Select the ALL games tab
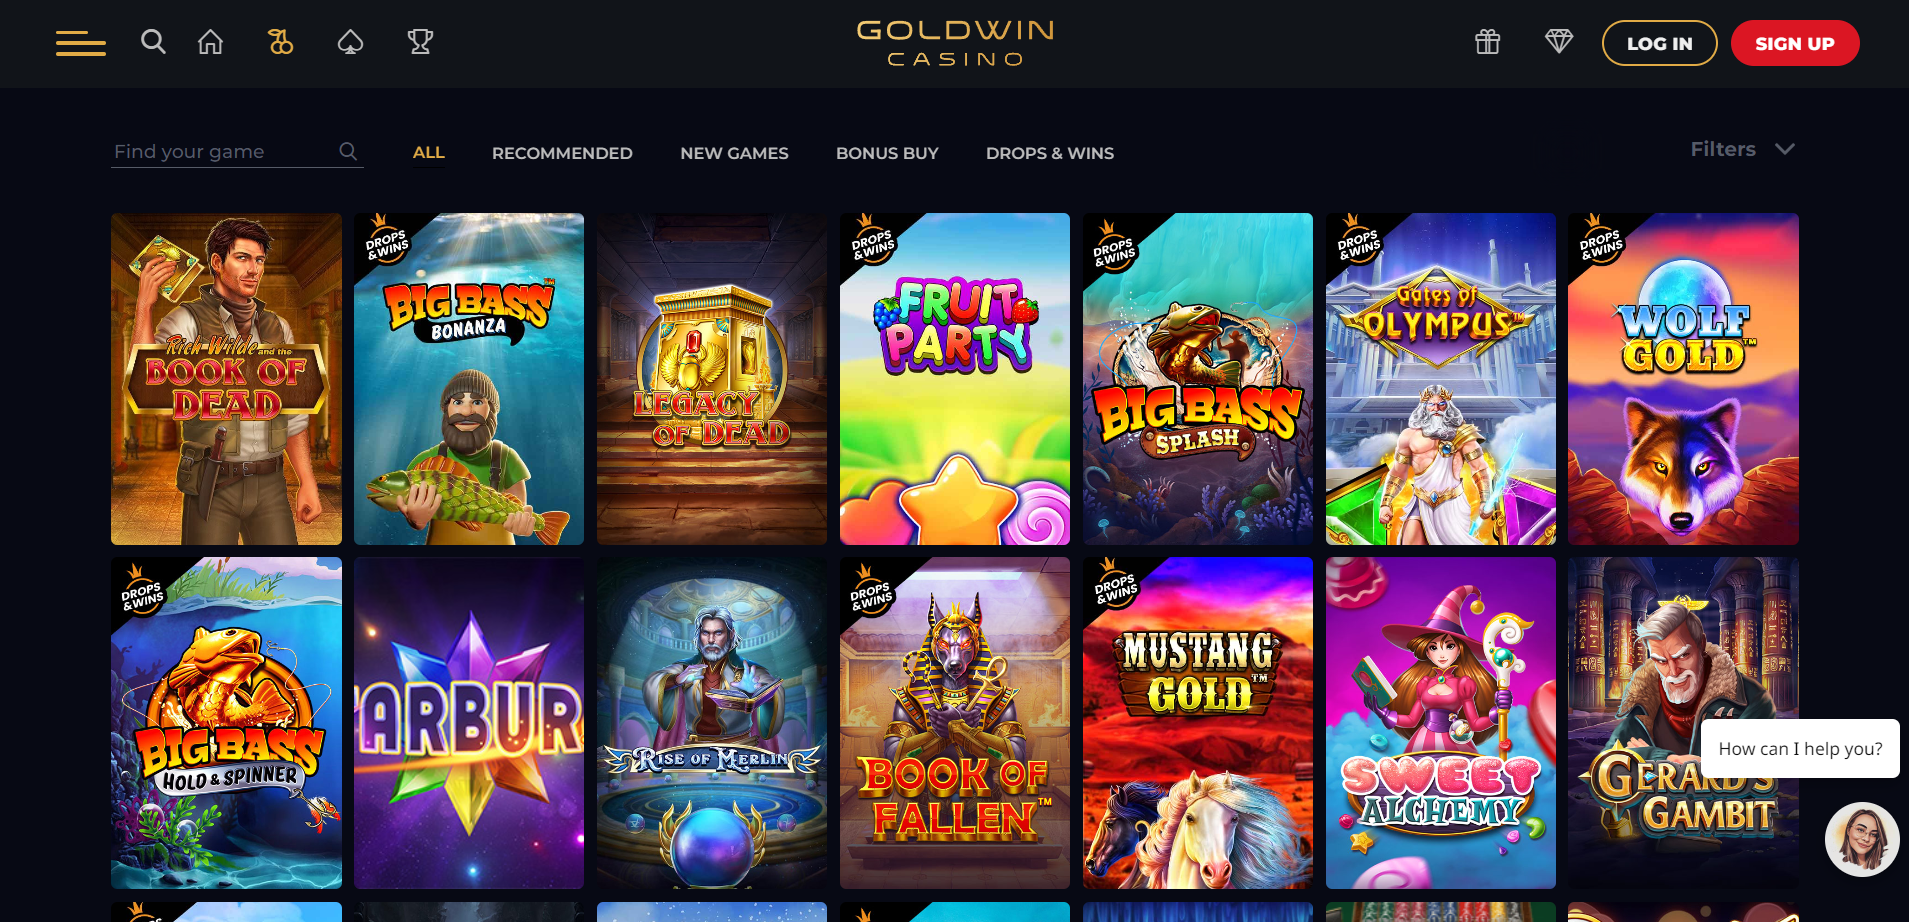This screenshot has width=1909, height=922. tap(429, 152)
